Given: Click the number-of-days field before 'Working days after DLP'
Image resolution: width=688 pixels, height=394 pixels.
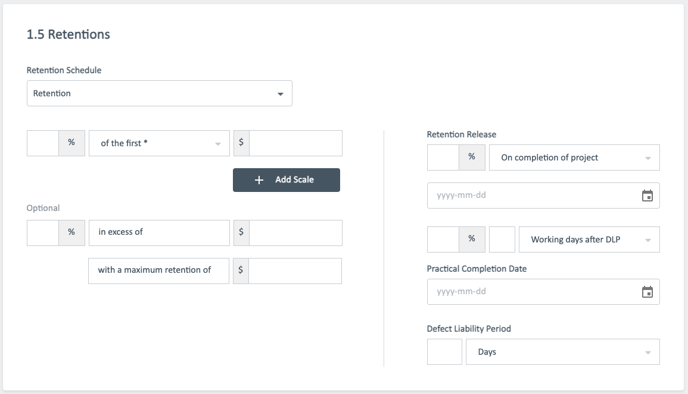Looking at the screenshot, I should [x=502, y=240].
